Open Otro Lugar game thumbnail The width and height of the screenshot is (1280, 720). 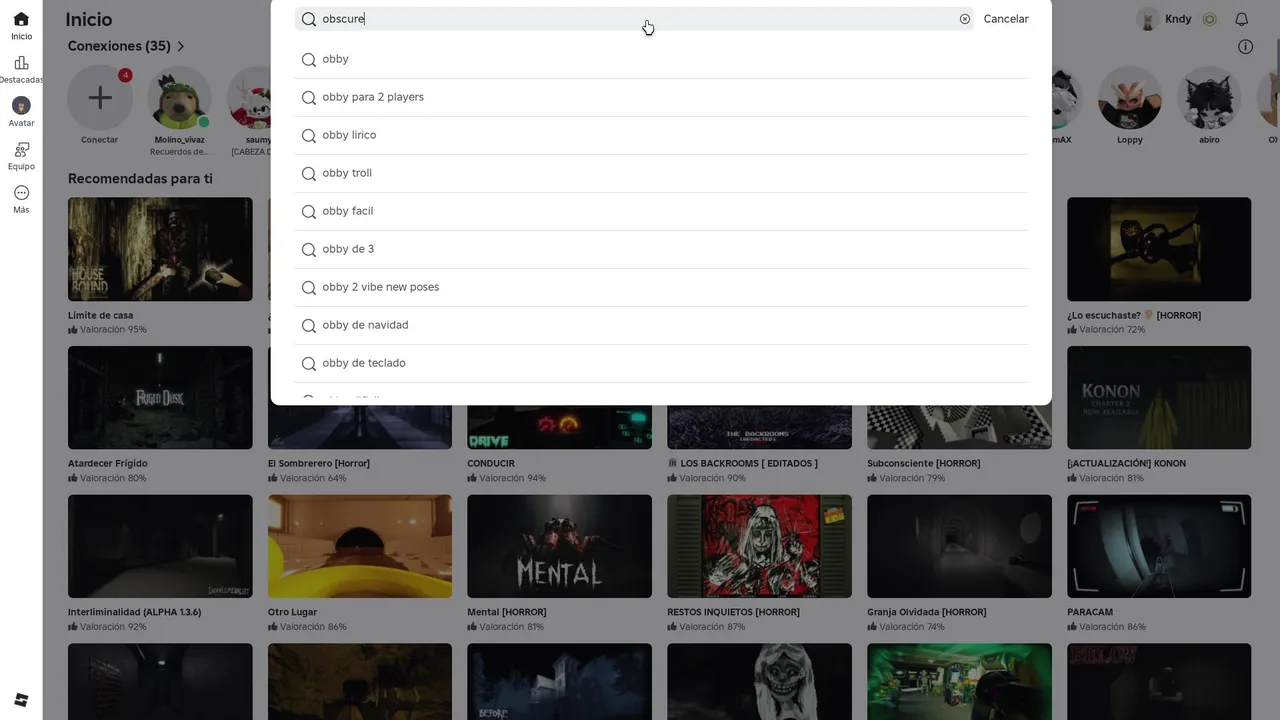click(360, 546)
